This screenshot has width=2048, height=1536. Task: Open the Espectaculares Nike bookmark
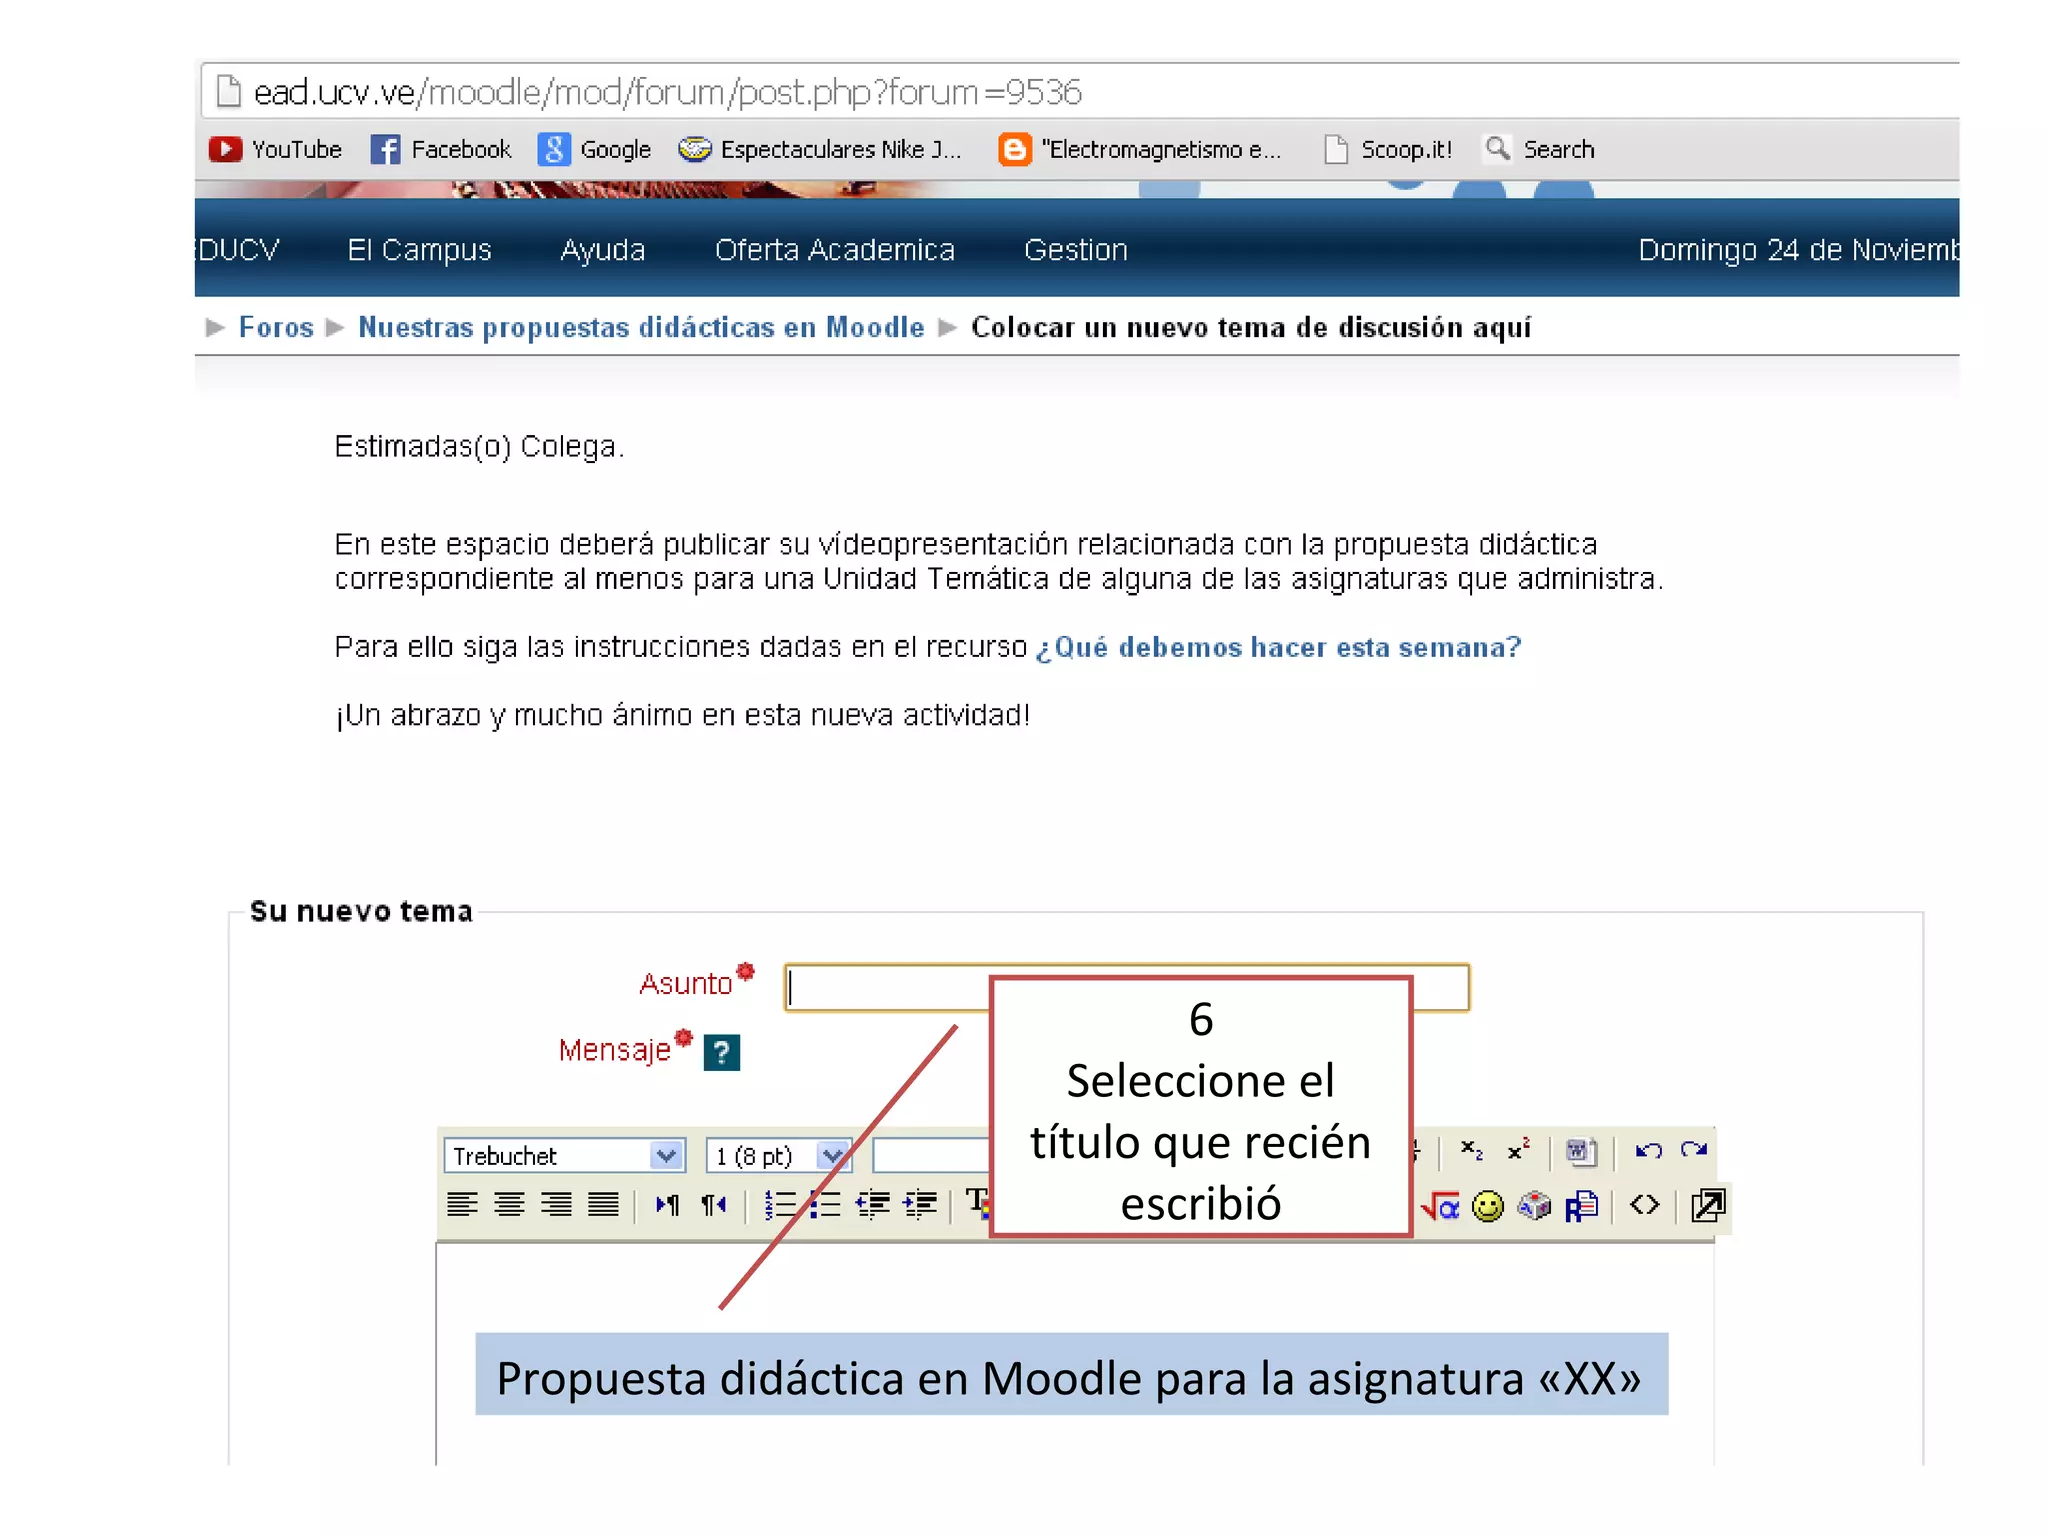(820, 149)
